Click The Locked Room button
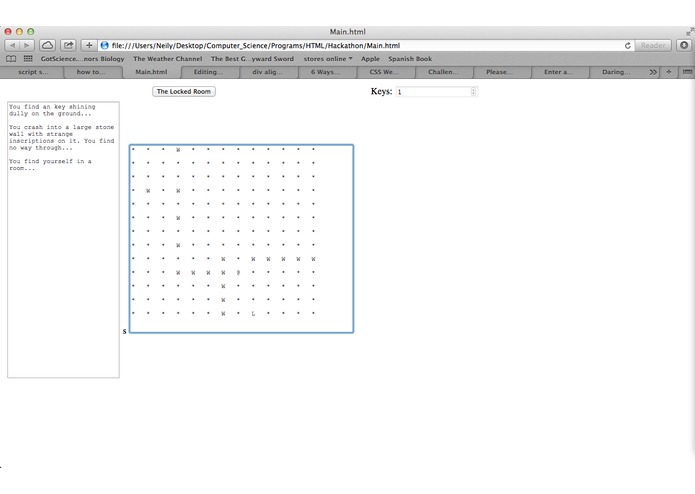The height and width of the screenshot is (494, 695). tap(184, 91)
